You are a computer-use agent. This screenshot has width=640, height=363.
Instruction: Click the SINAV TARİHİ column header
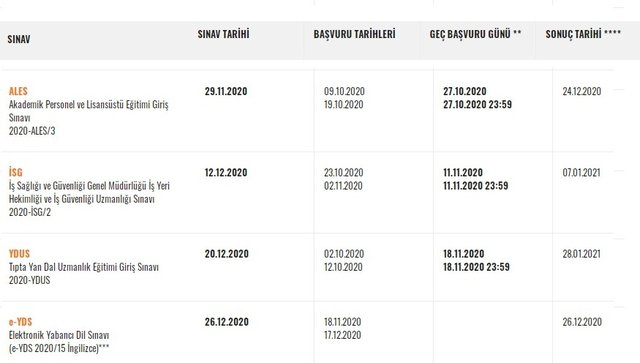[x=223, y=34]
